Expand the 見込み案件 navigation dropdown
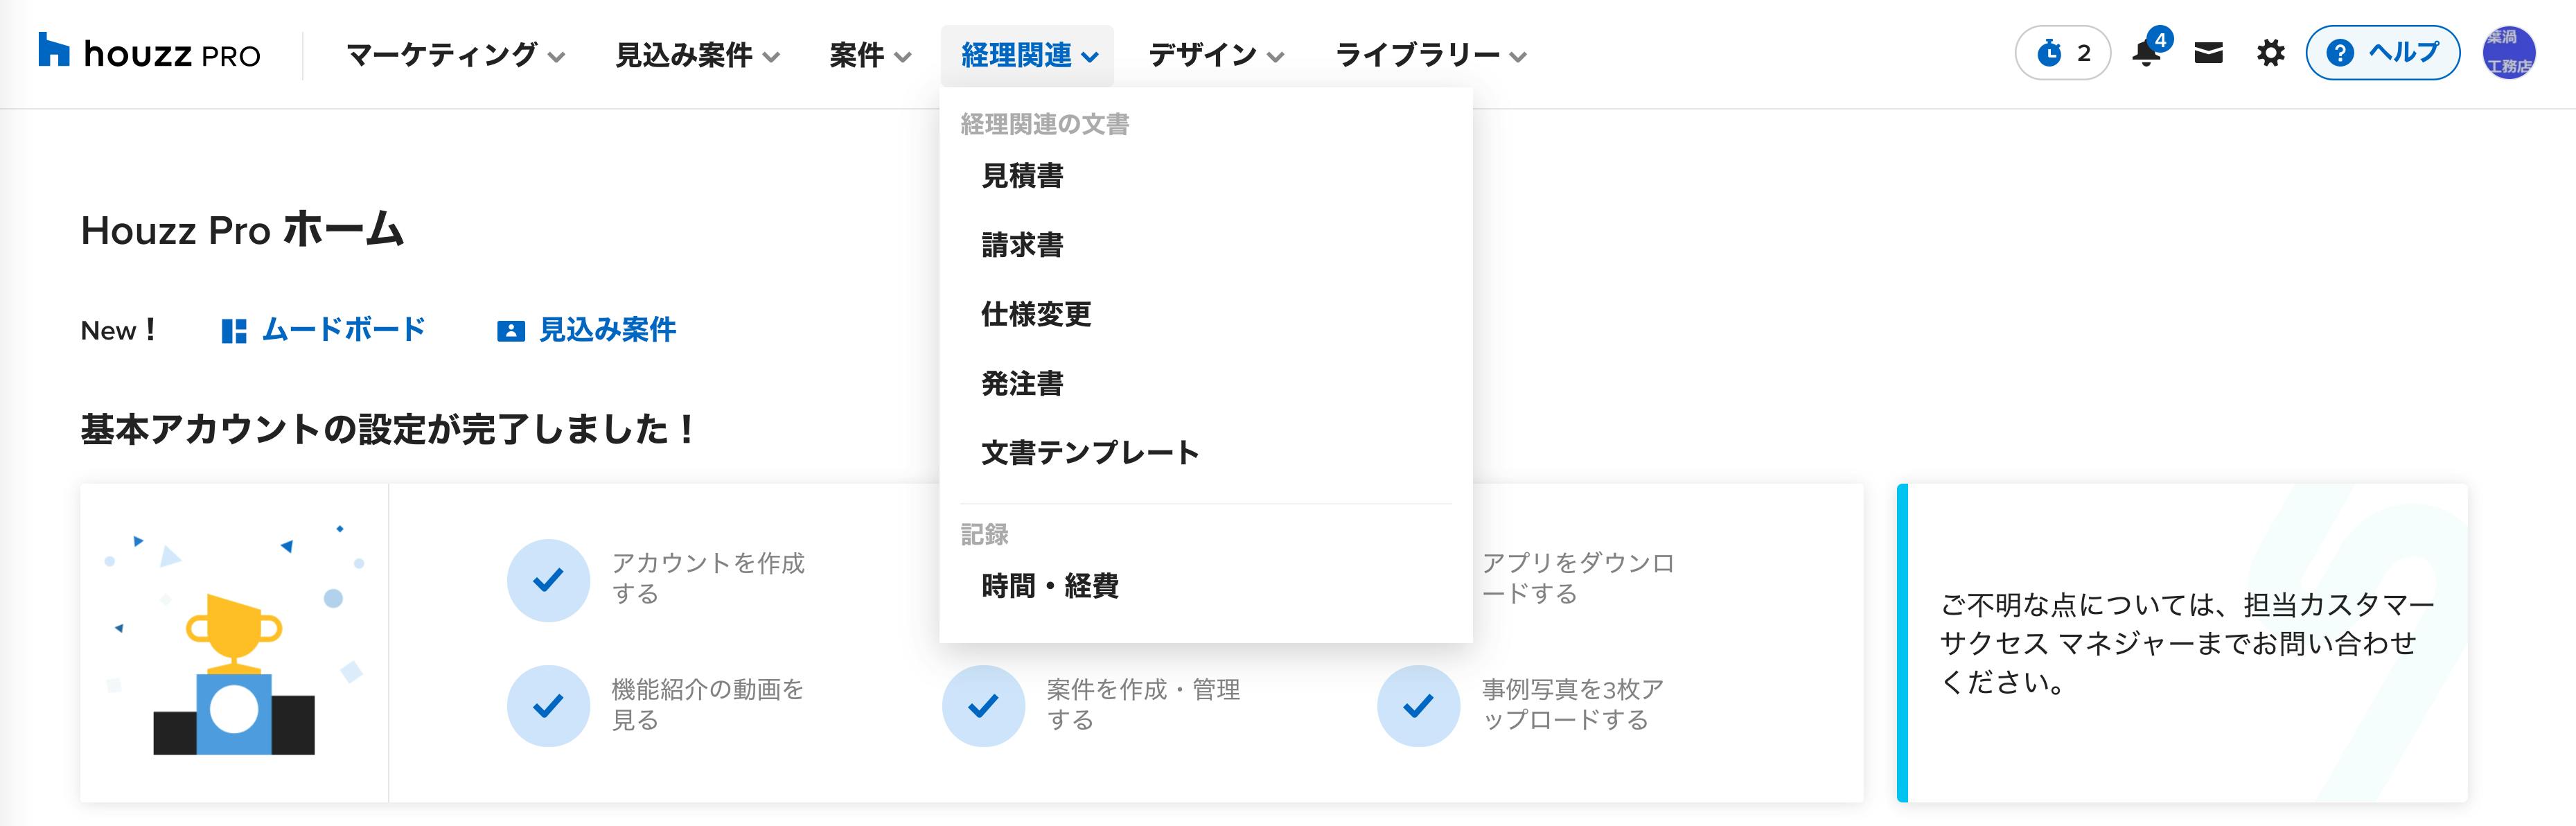Image resolution: width=2576 pixels, height=826 pixels. (697, 55)
